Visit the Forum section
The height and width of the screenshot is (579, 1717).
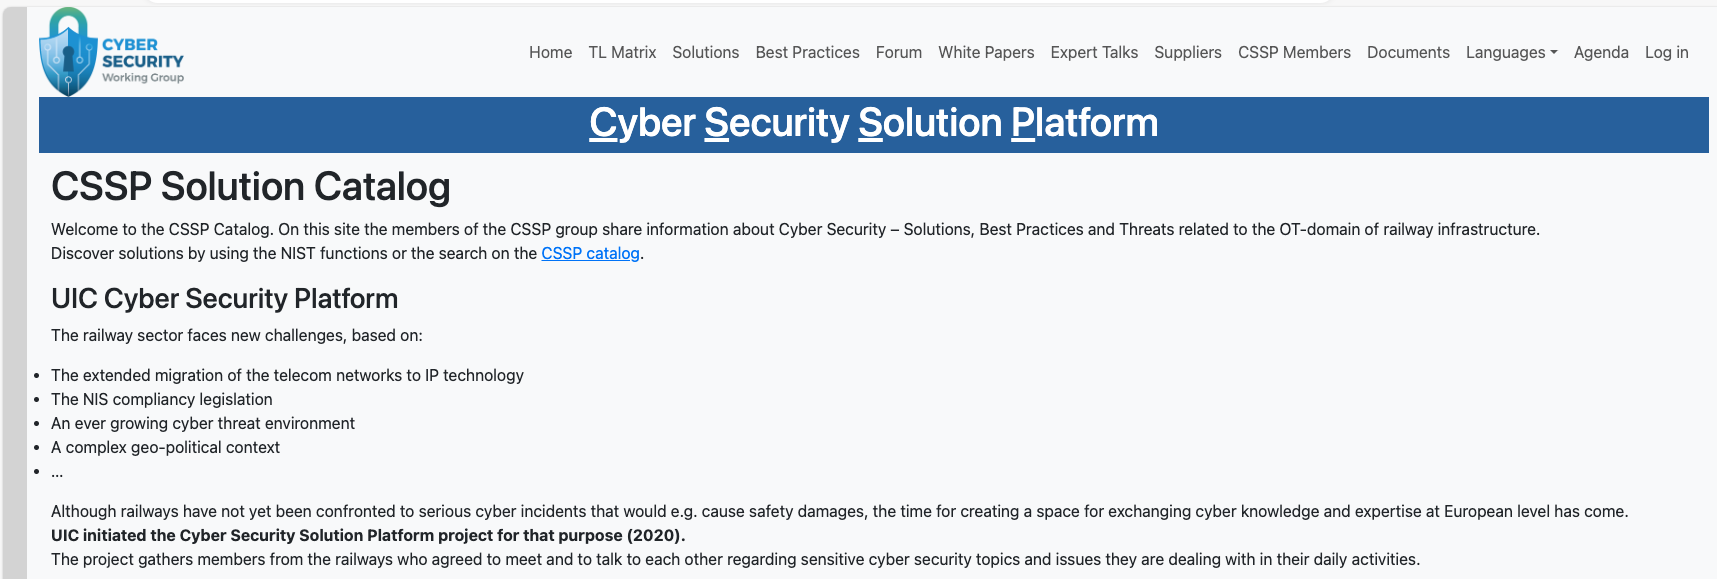click(x=899, y=52)
